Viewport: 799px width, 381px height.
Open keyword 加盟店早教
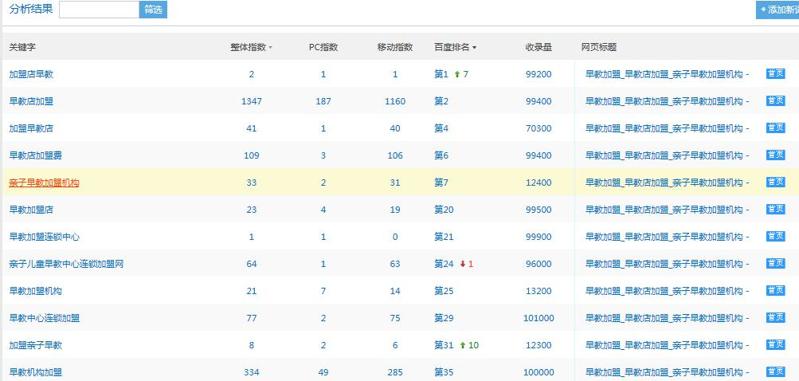click(31, 74)
